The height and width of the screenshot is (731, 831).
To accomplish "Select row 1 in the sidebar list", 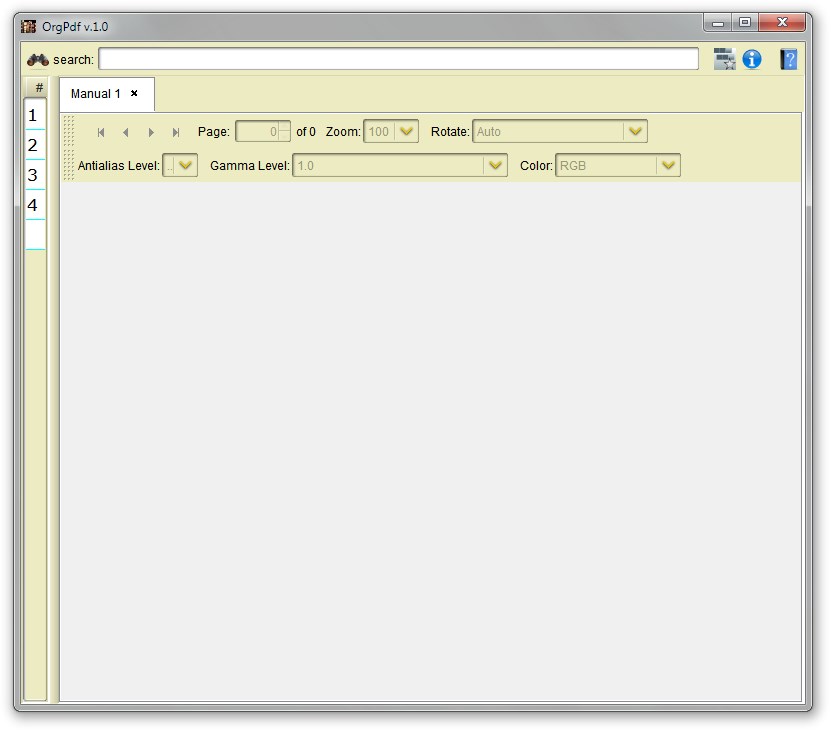I will (35, 115).
